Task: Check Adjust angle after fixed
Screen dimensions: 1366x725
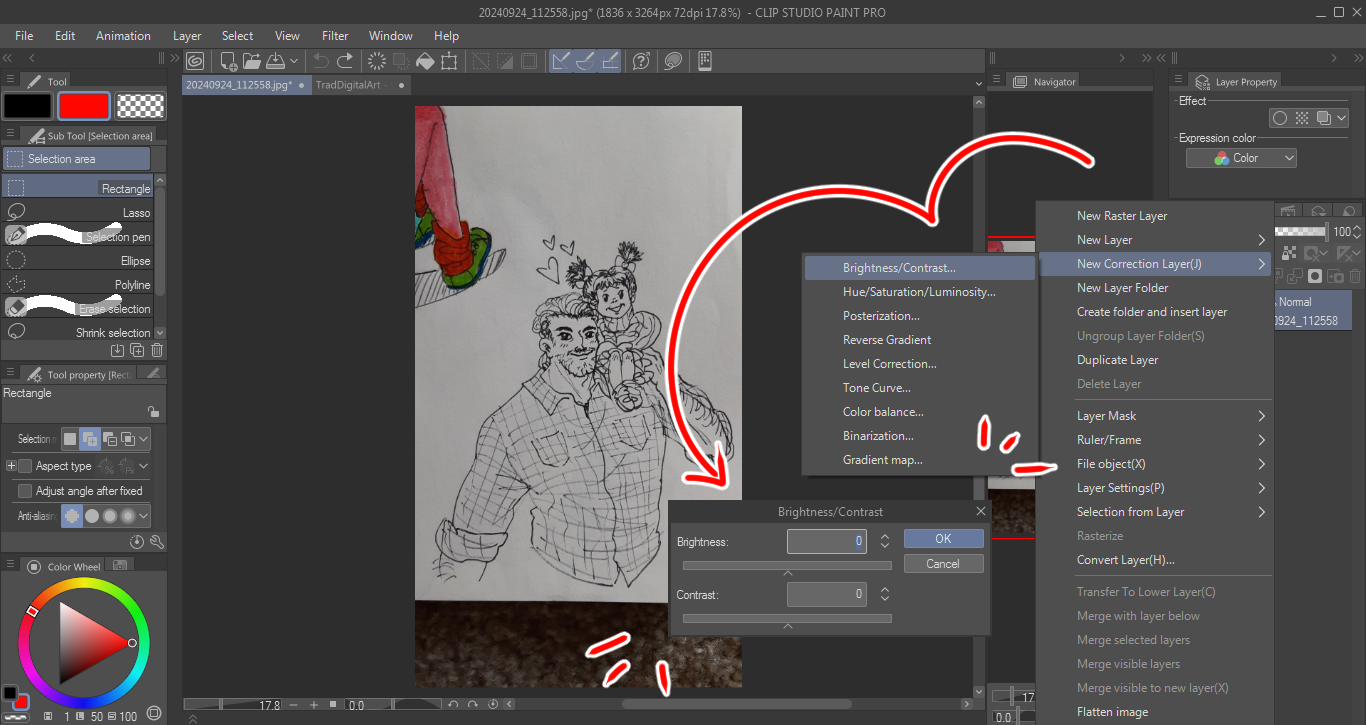Action: coord(25,491)
